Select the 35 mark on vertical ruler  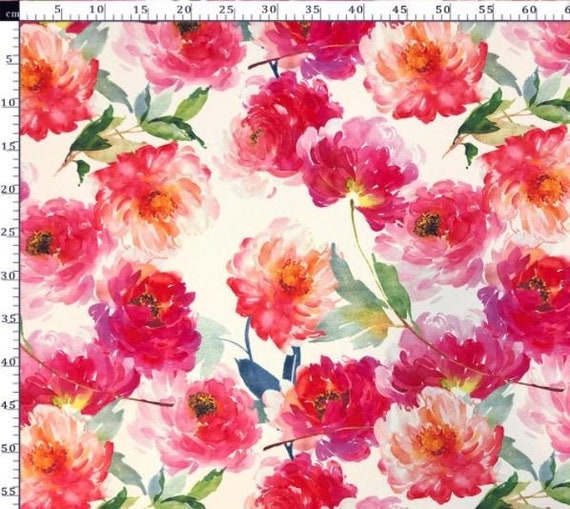click(x=9, y=319)
